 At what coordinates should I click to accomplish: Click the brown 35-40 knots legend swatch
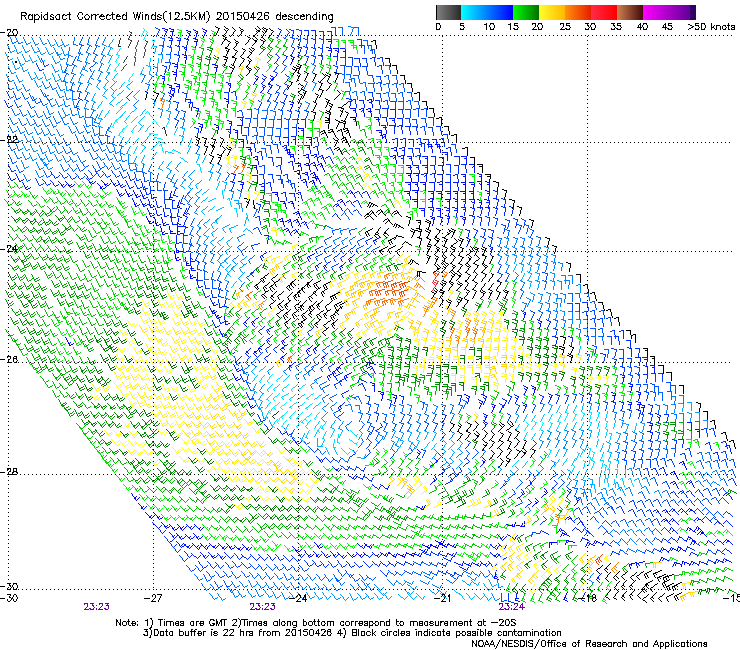pyautogui.click(x=630, y=12)
